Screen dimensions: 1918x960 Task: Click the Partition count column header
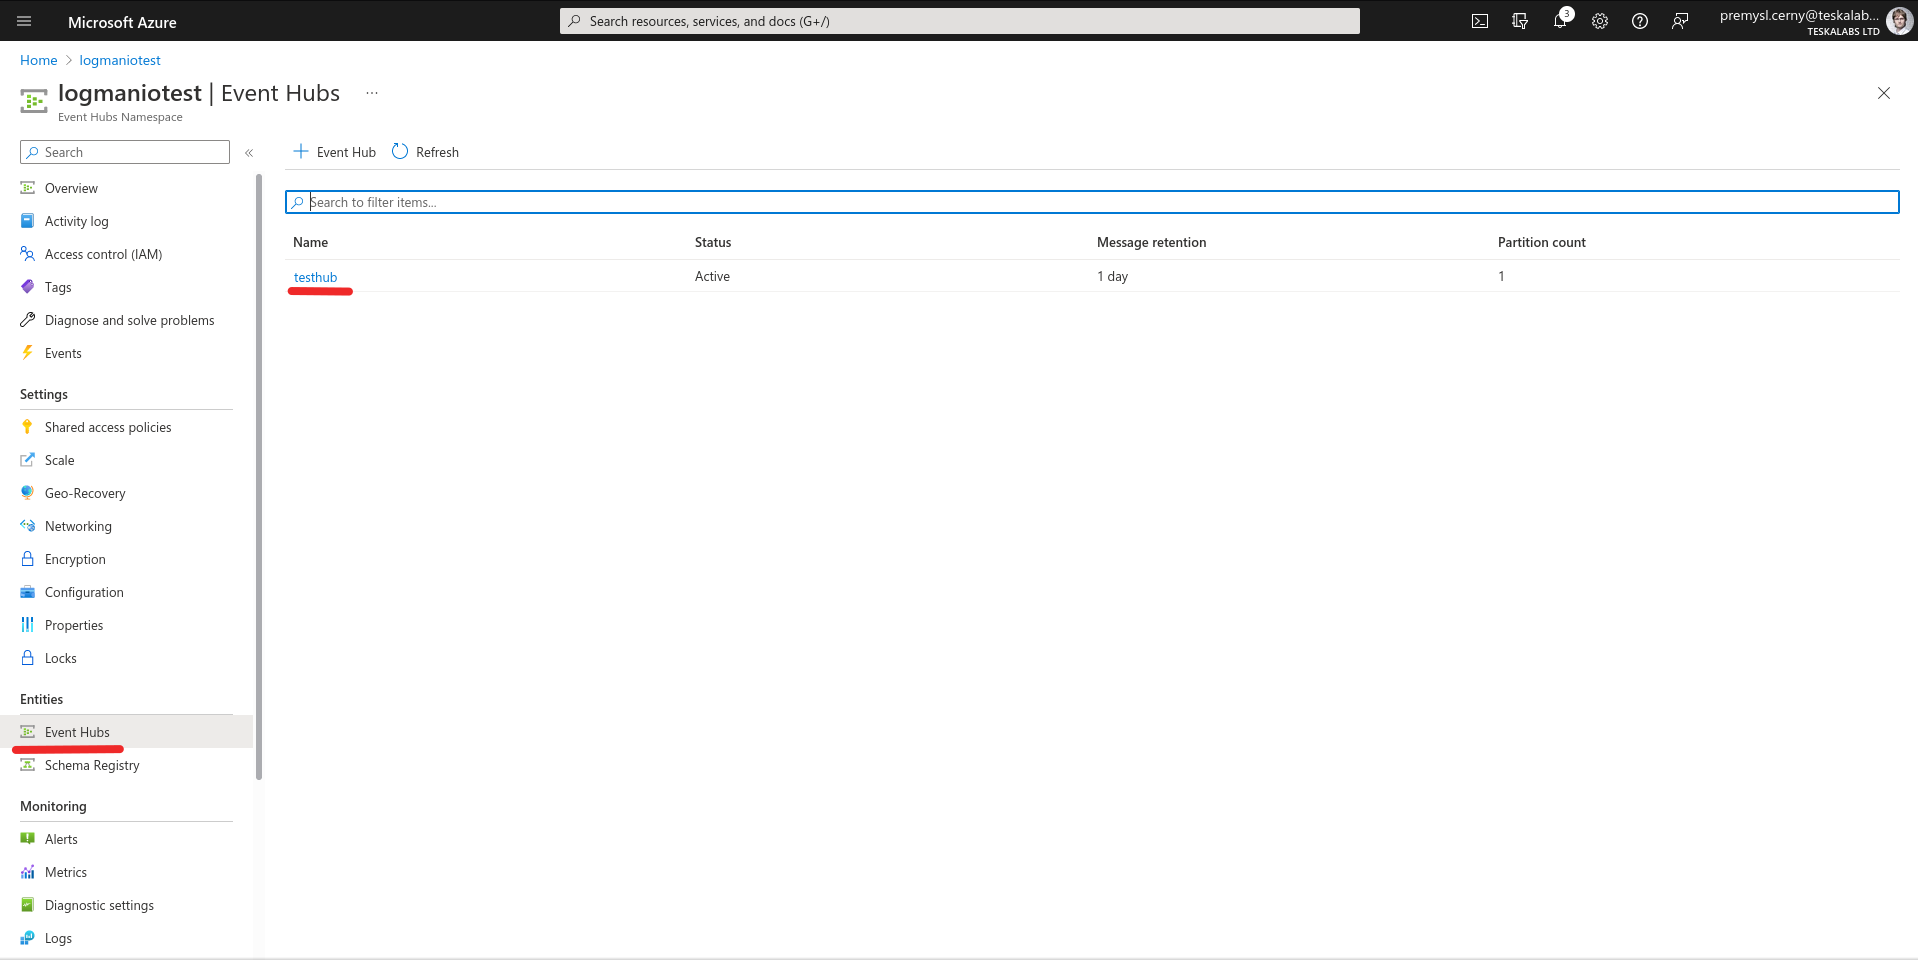pos(1542,242)
